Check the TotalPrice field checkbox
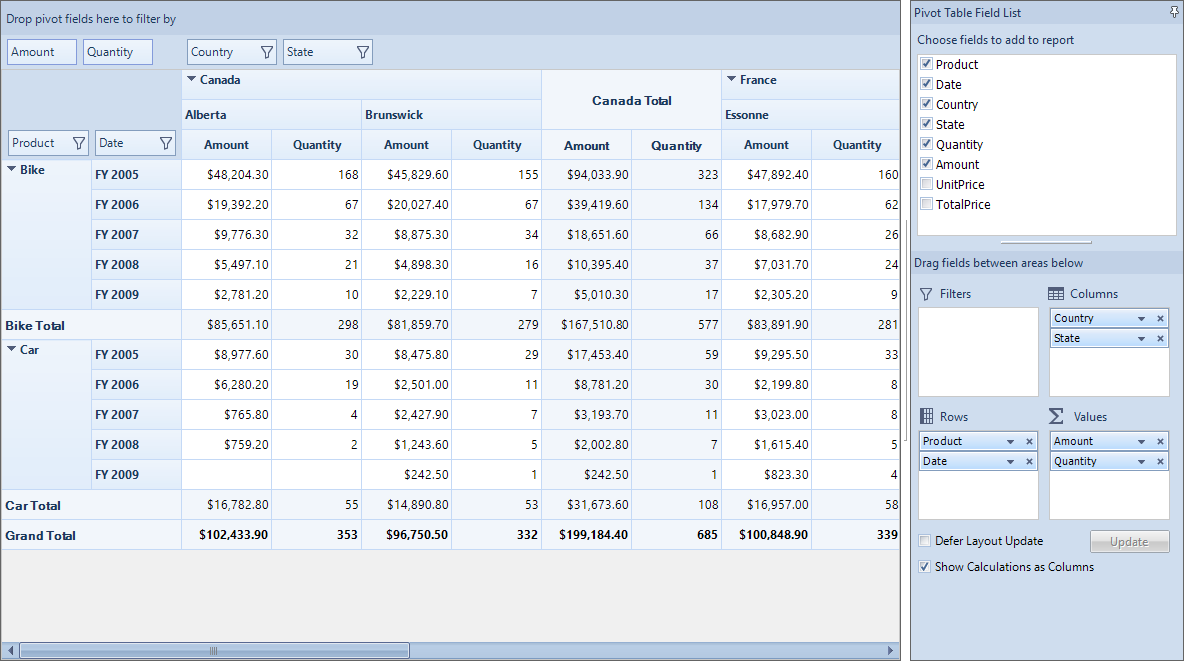The height and width of the screenshot is (661, 1184). pyautogui.click(x=927, y=203)
